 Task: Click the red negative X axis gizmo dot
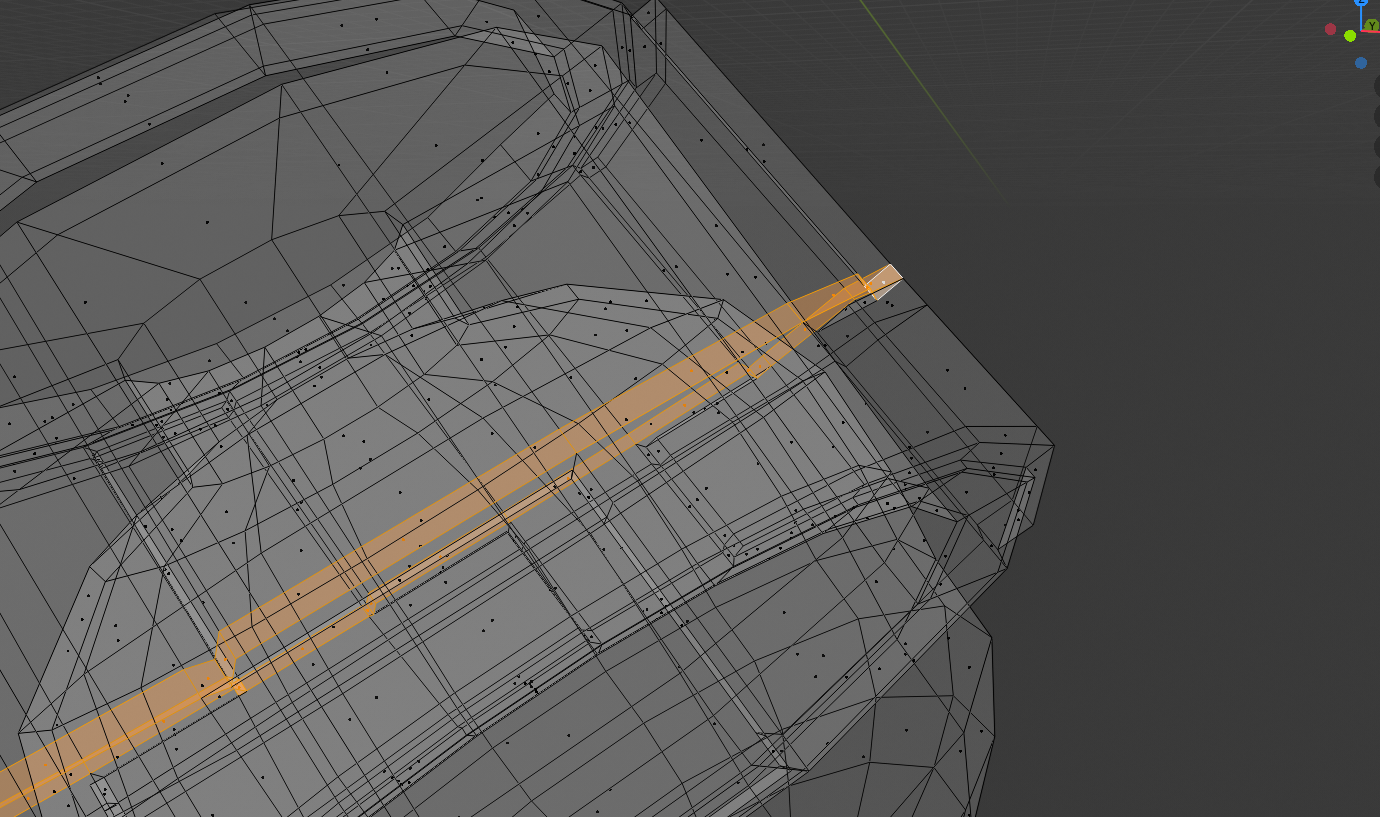pos(1330,29)
